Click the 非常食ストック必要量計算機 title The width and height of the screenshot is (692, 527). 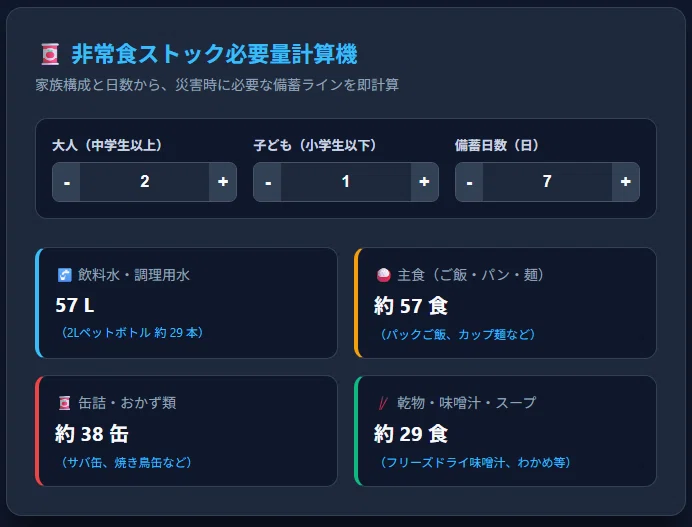coord(214,54)
